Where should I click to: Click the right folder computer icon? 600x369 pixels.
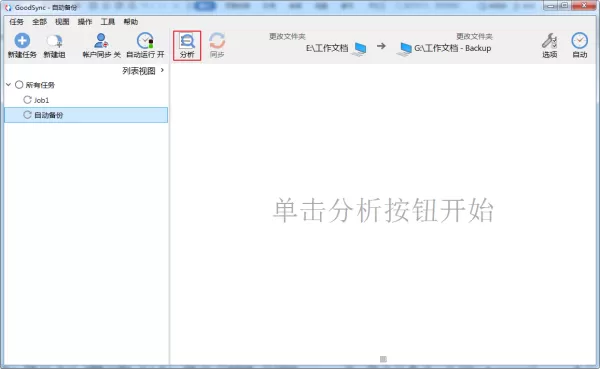tap(404, 49)
